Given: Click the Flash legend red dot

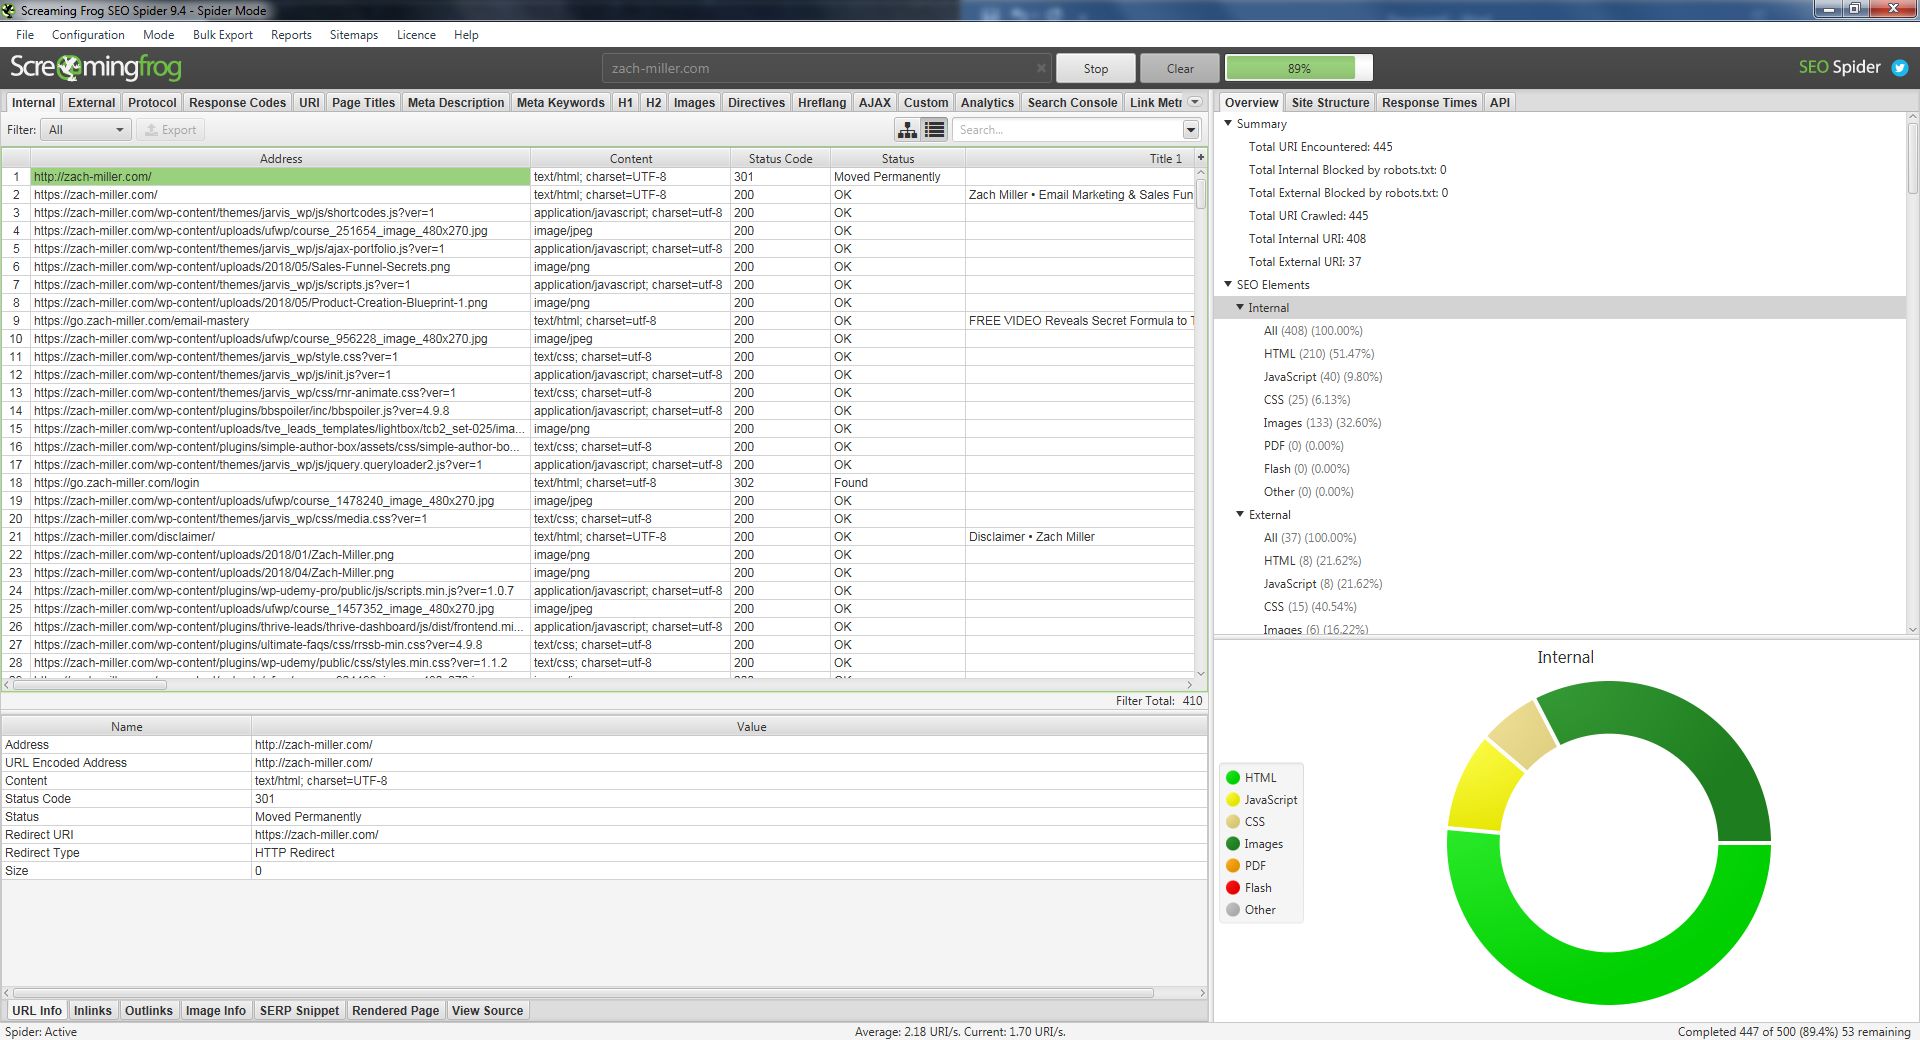Looking at the screenshot, I should 1233,887.
